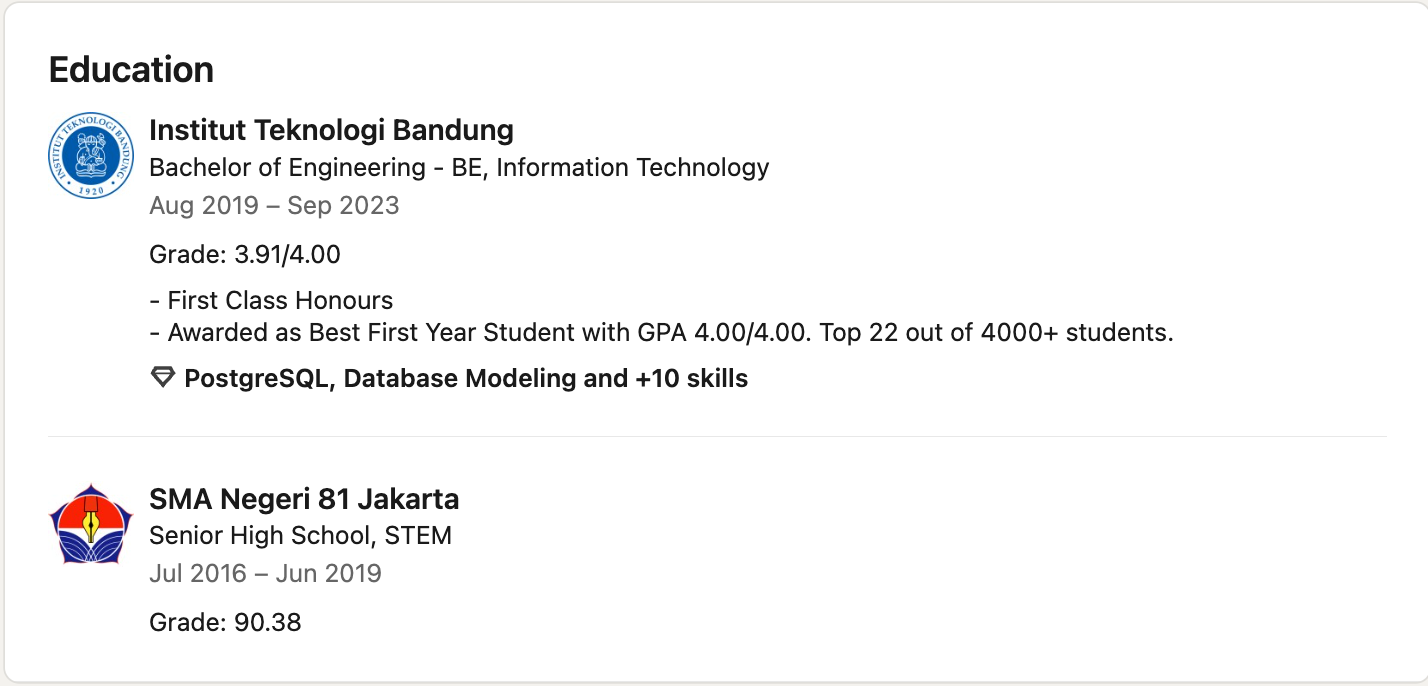Select the Education section heading
1428x686 pixels.
click(x=131, y=70)
